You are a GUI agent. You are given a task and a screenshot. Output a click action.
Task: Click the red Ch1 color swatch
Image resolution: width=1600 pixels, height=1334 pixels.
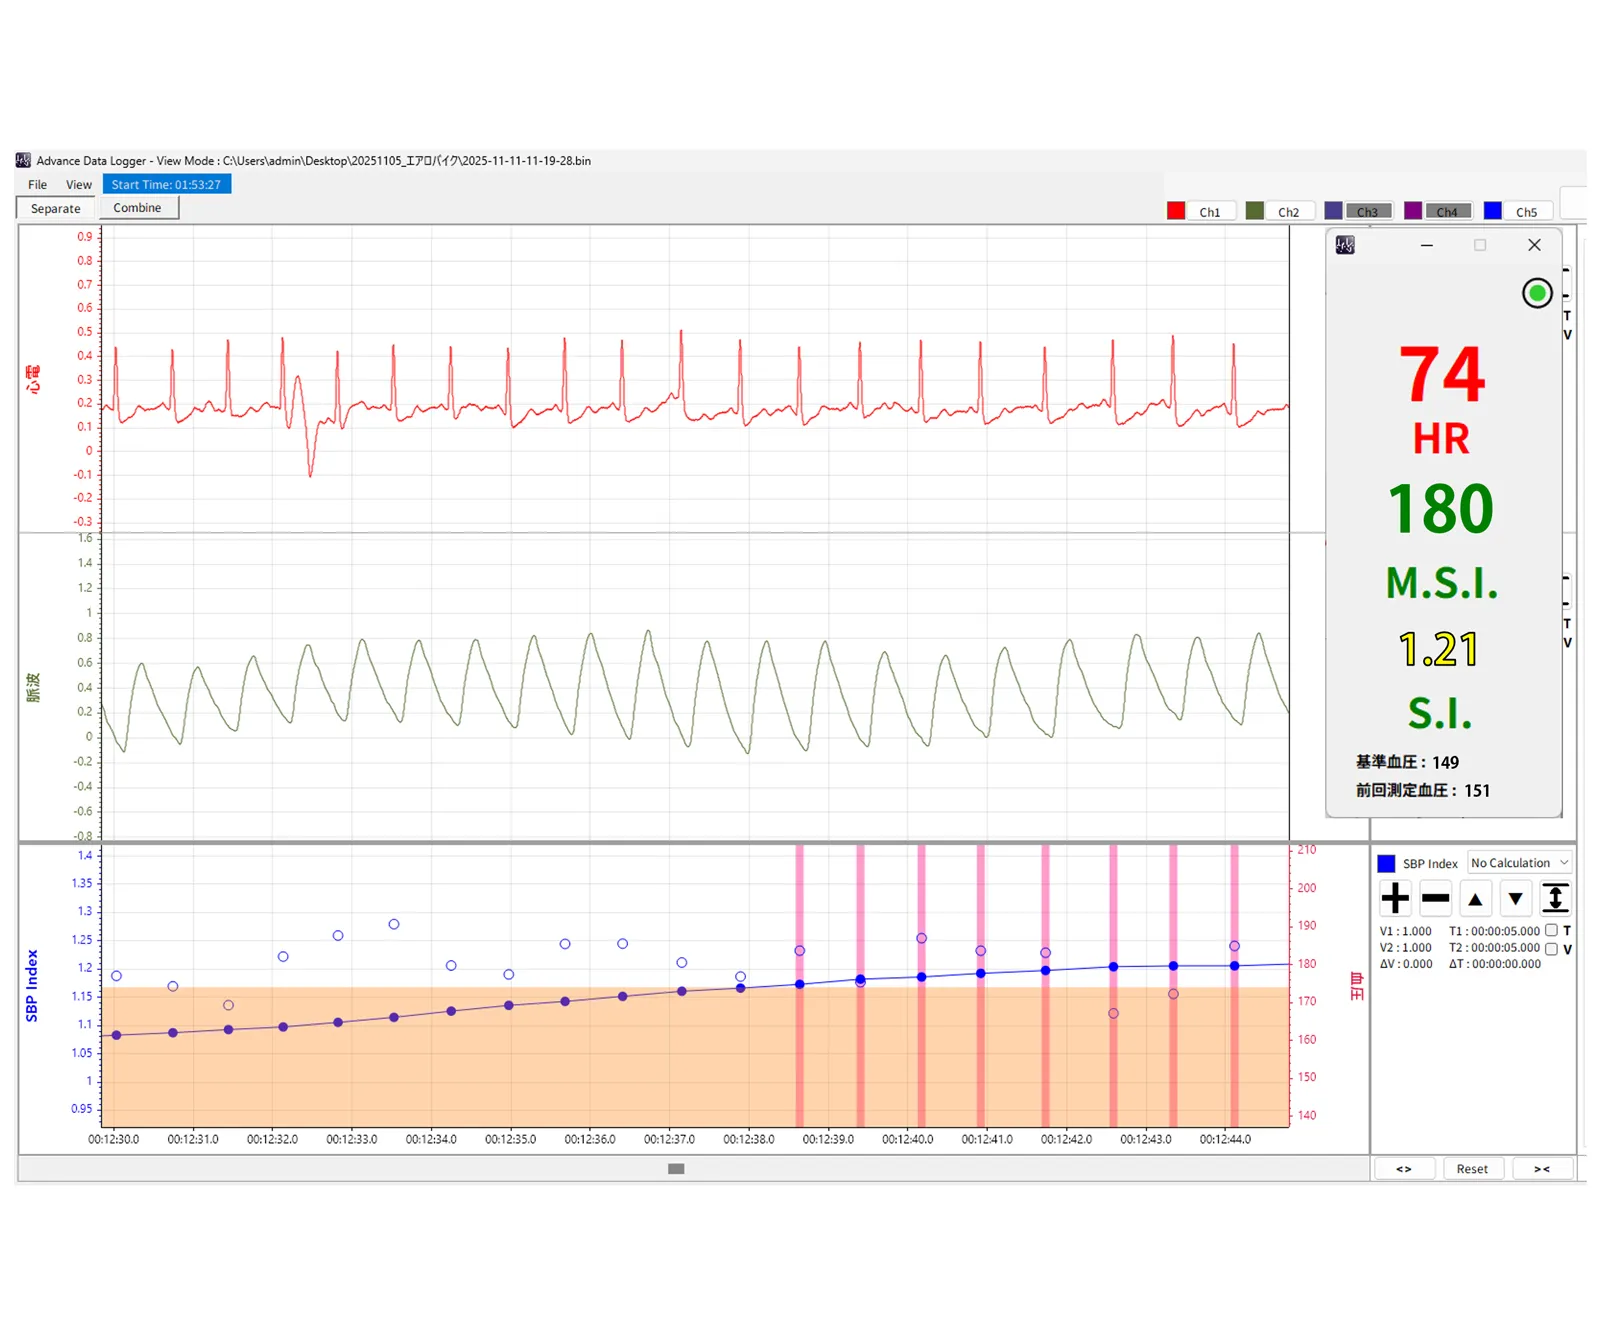[x=1176, y=211]
